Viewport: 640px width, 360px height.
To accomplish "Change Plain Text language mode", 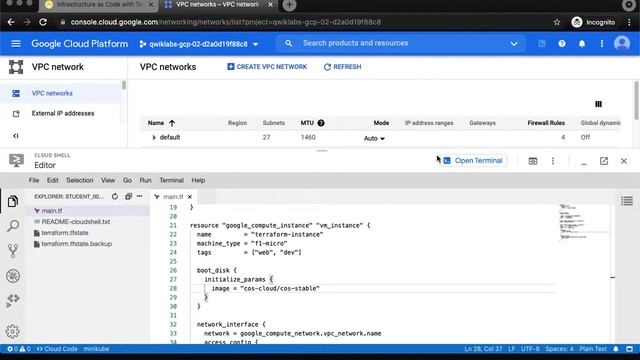I will [593, 349].
